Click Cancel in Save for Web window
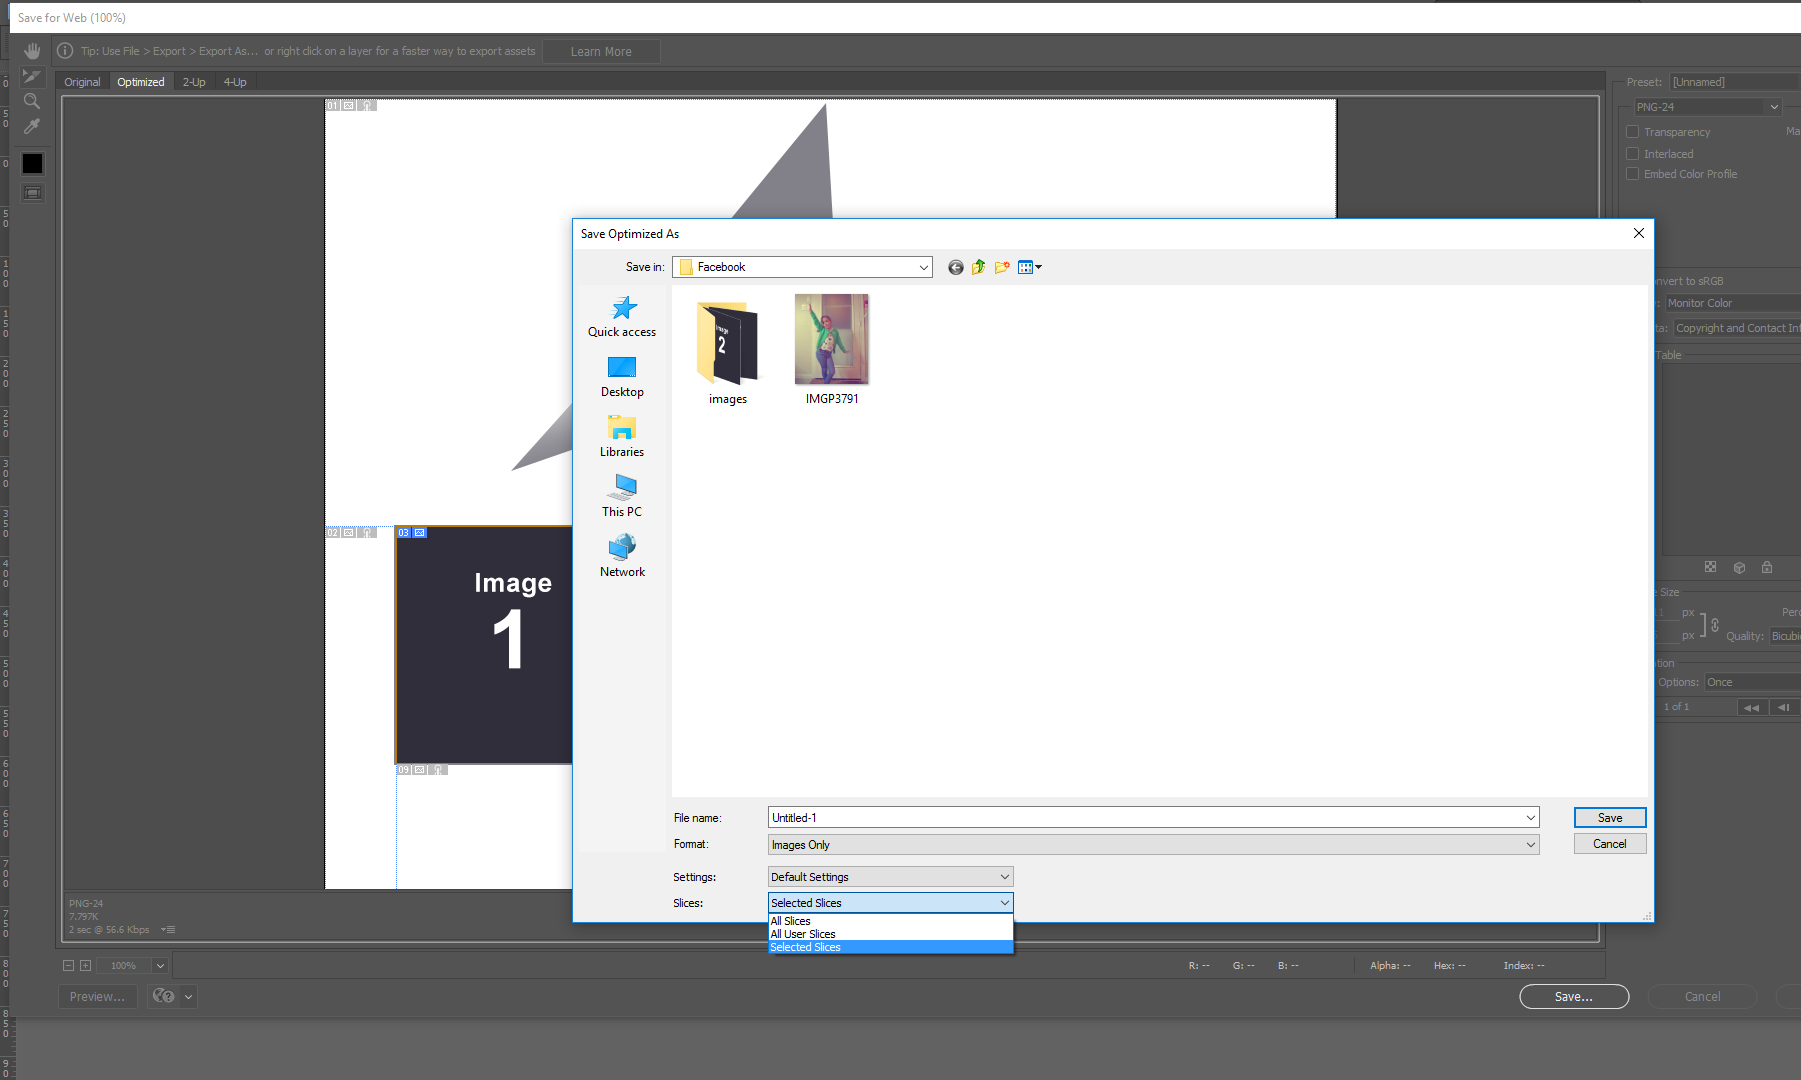The width and height of the screenshot is (1801, 1080). coord(1702,997)
